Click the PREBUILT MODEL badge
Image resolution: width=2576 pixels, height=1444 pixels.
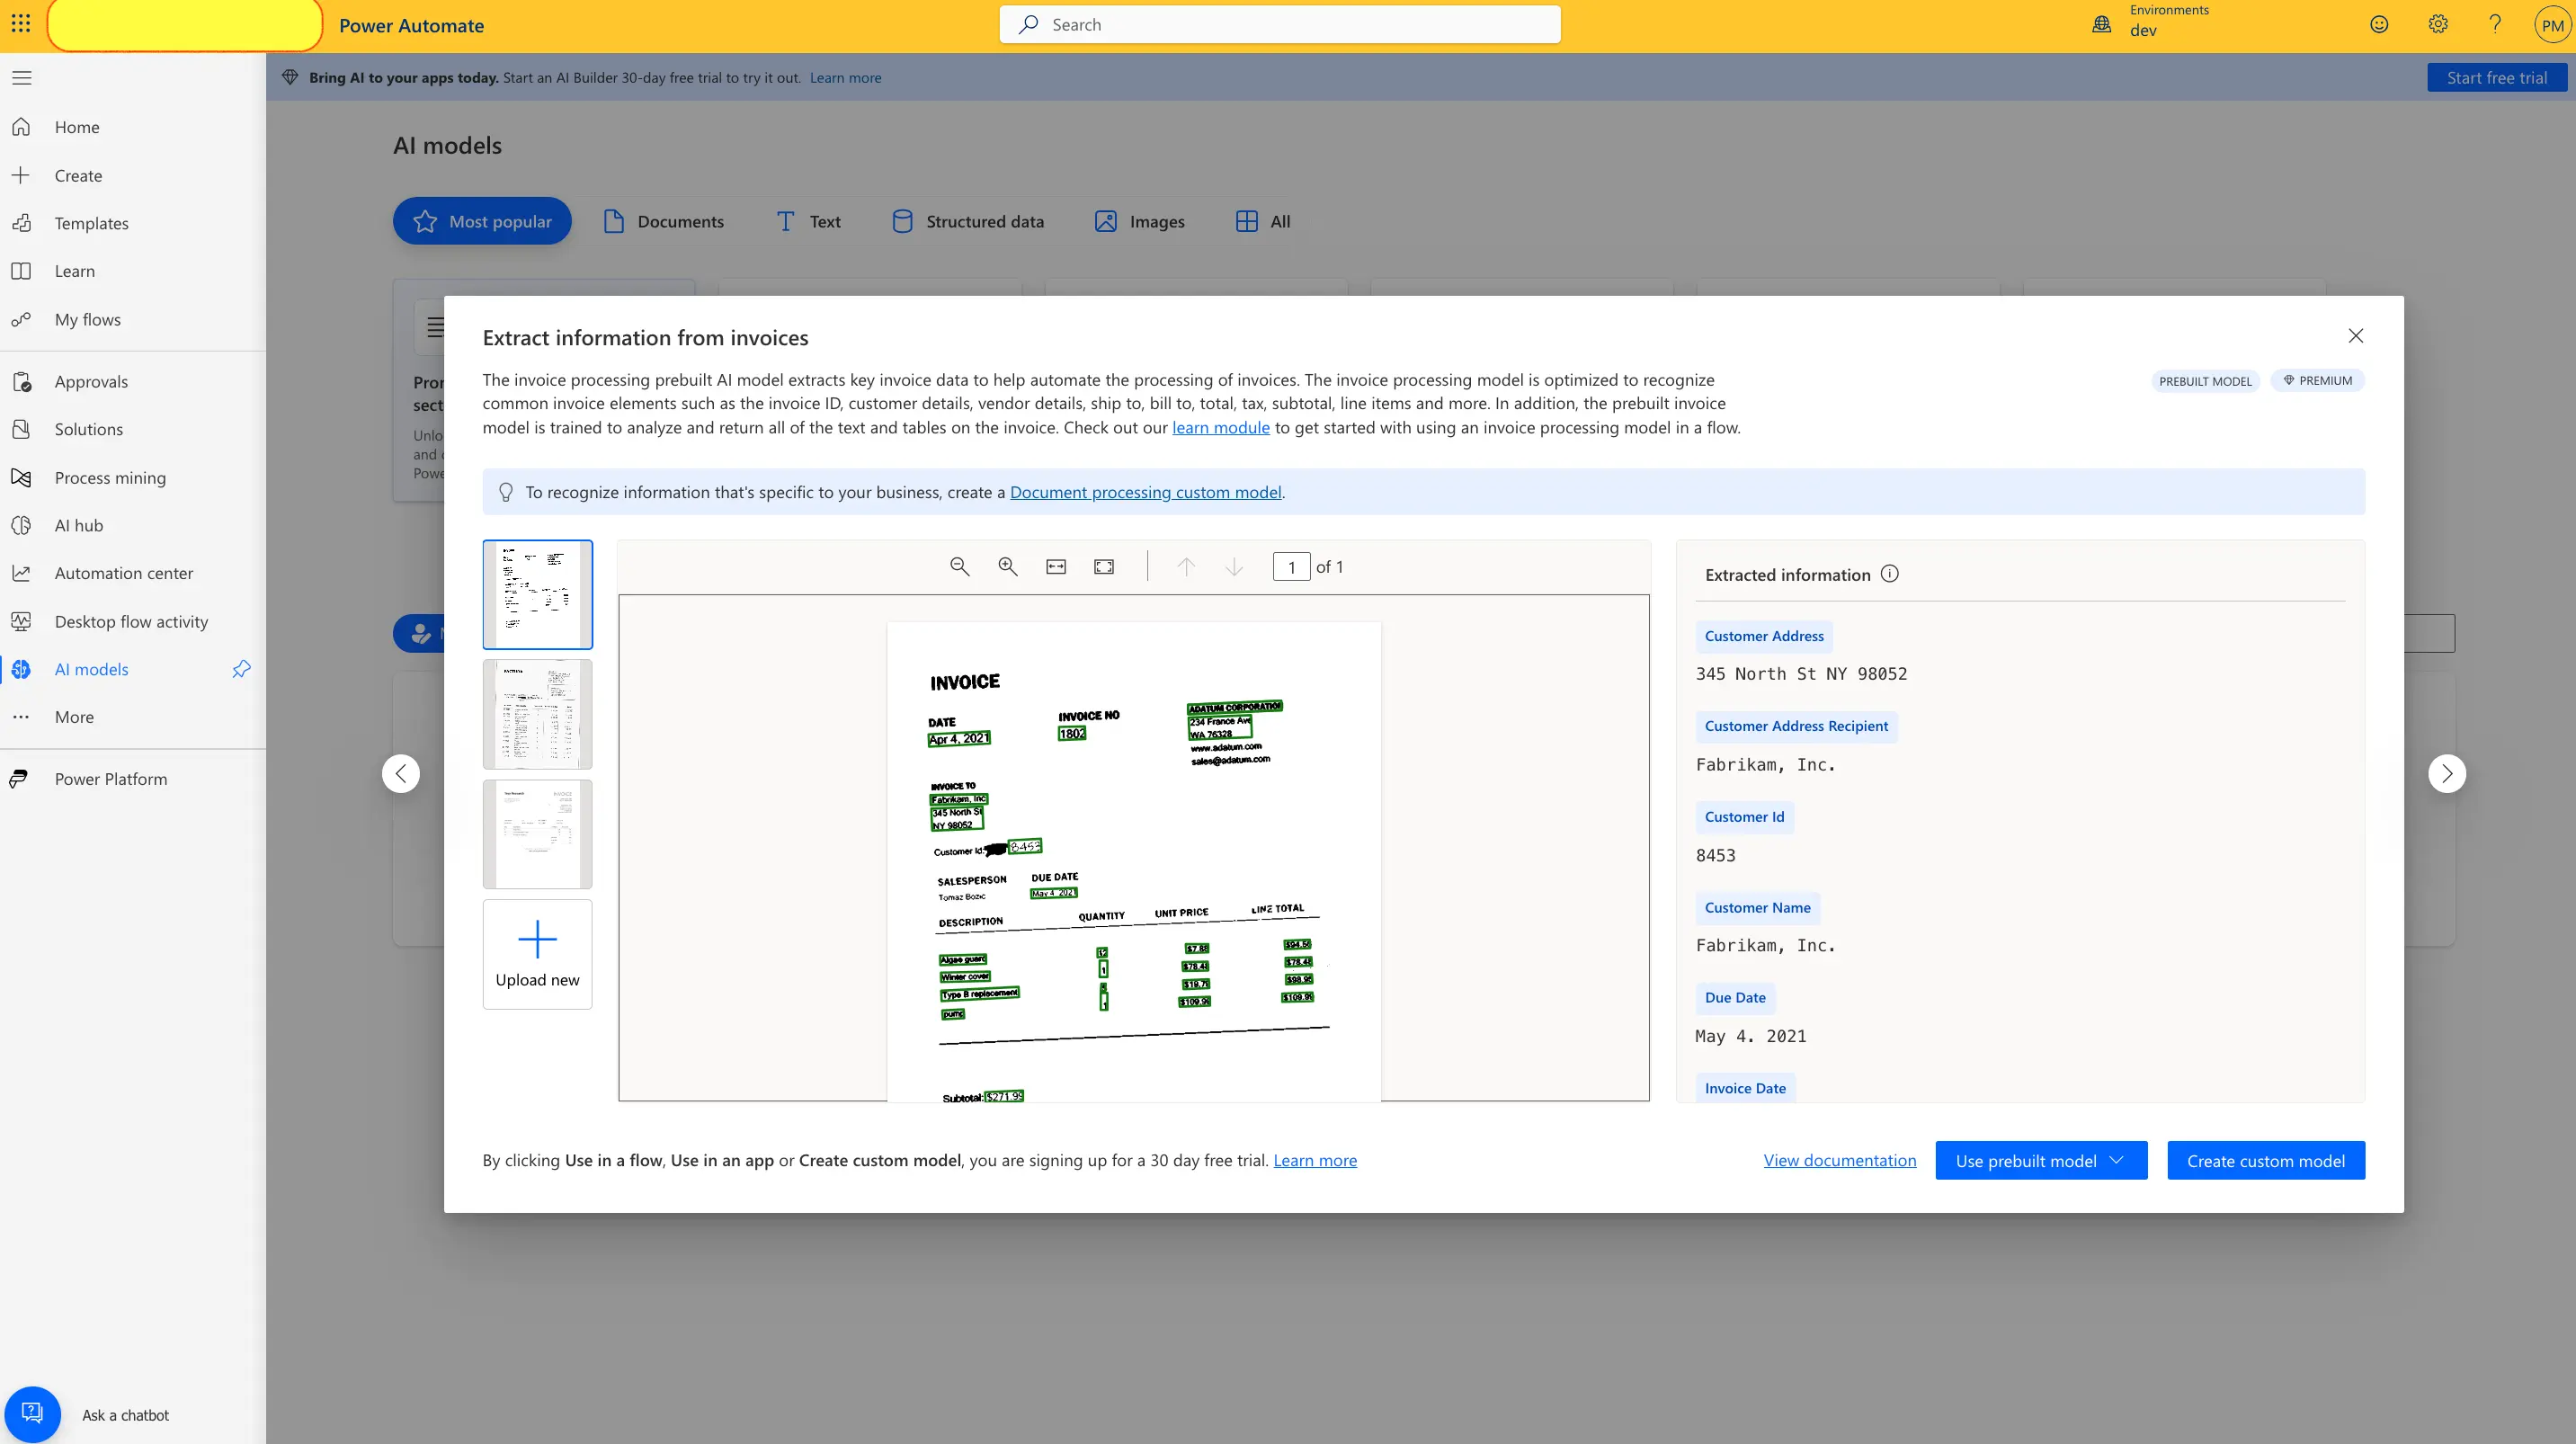tap(2204, 381)
